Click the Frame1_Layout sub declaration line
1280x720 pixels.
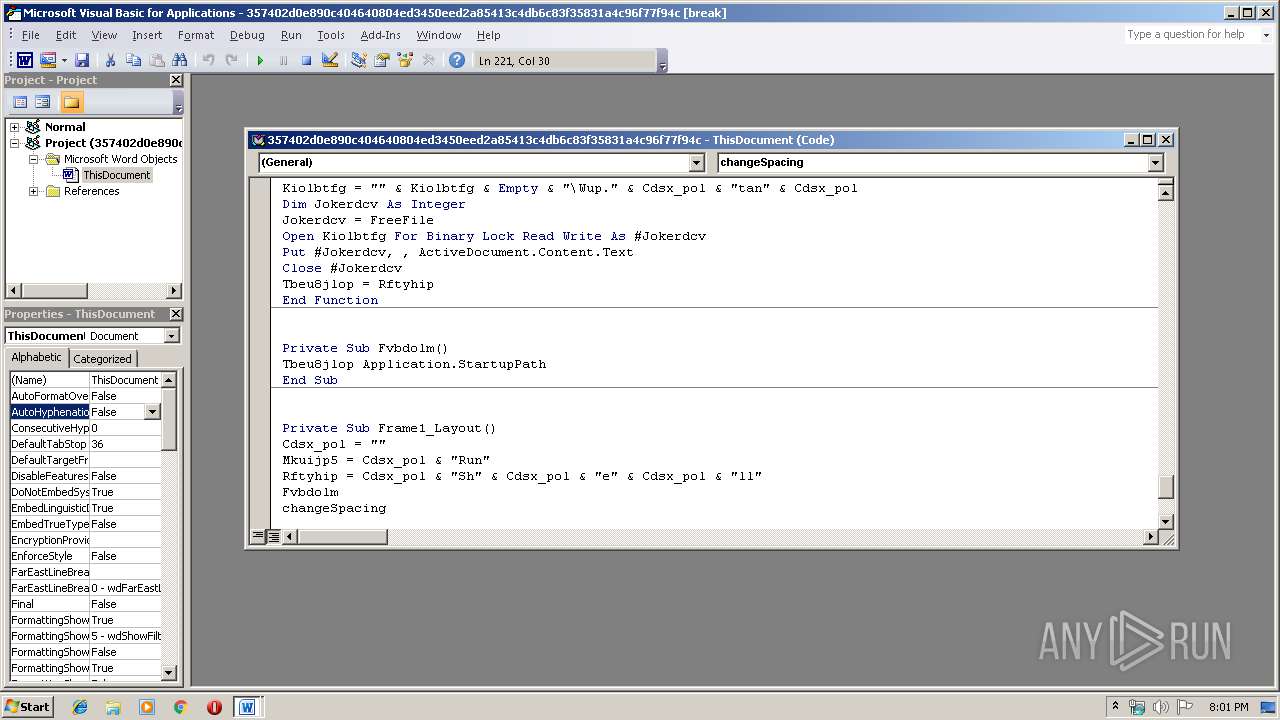click(x=389, y=428)
